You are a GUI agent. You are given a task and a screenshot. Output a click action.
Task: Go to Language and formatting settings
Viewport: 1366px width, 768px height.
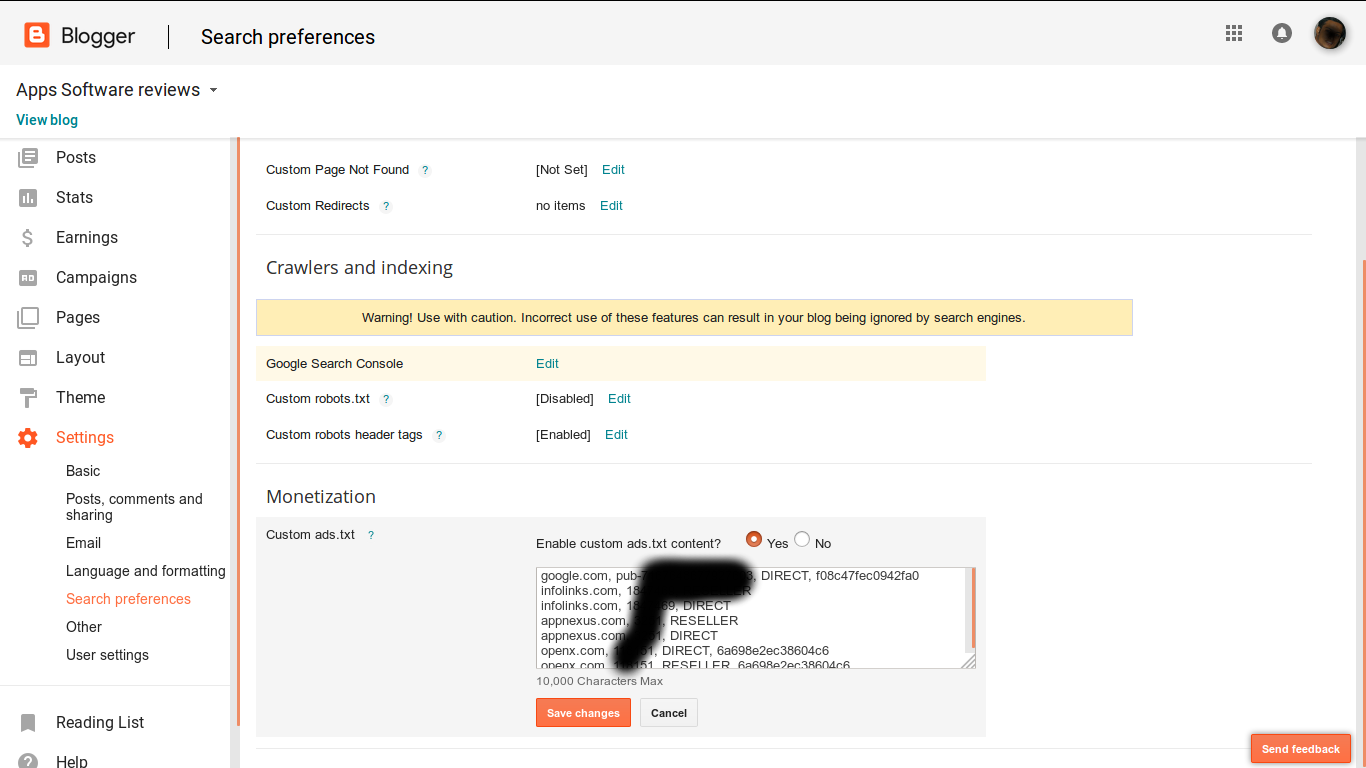146,571
